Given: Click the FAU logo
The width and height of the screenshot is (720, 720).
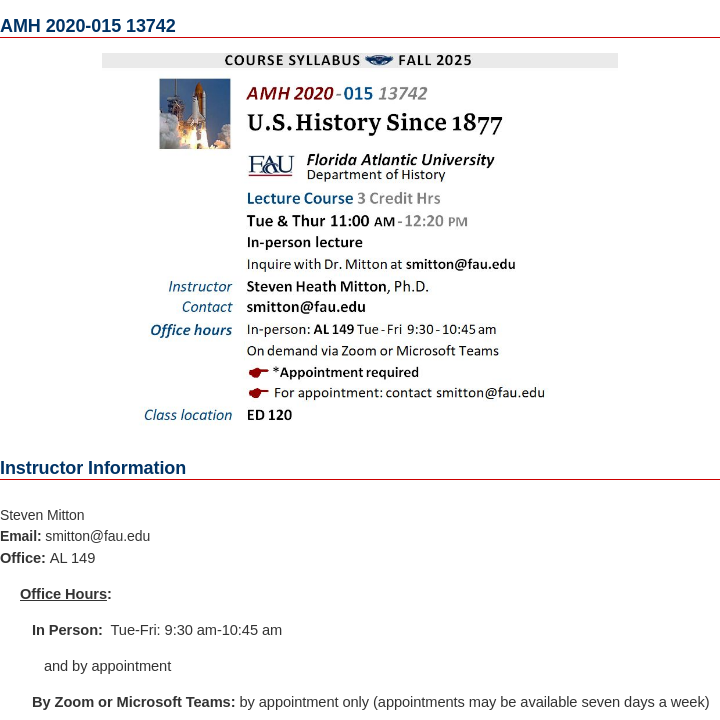Looking at the screenshot, I should click(x=270, y=166).
